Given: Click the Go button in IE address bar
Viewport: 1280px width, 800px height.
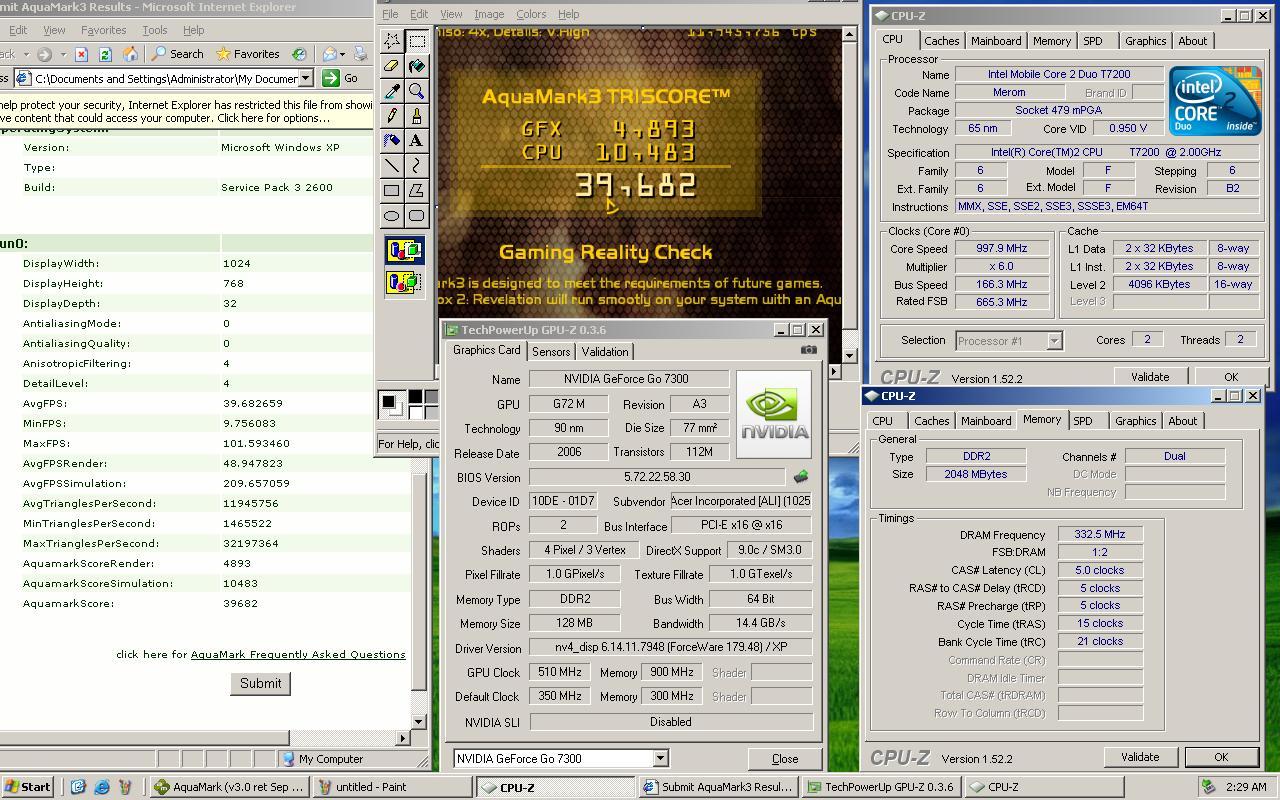Looking at the screenshot, I should pos(341,78).
